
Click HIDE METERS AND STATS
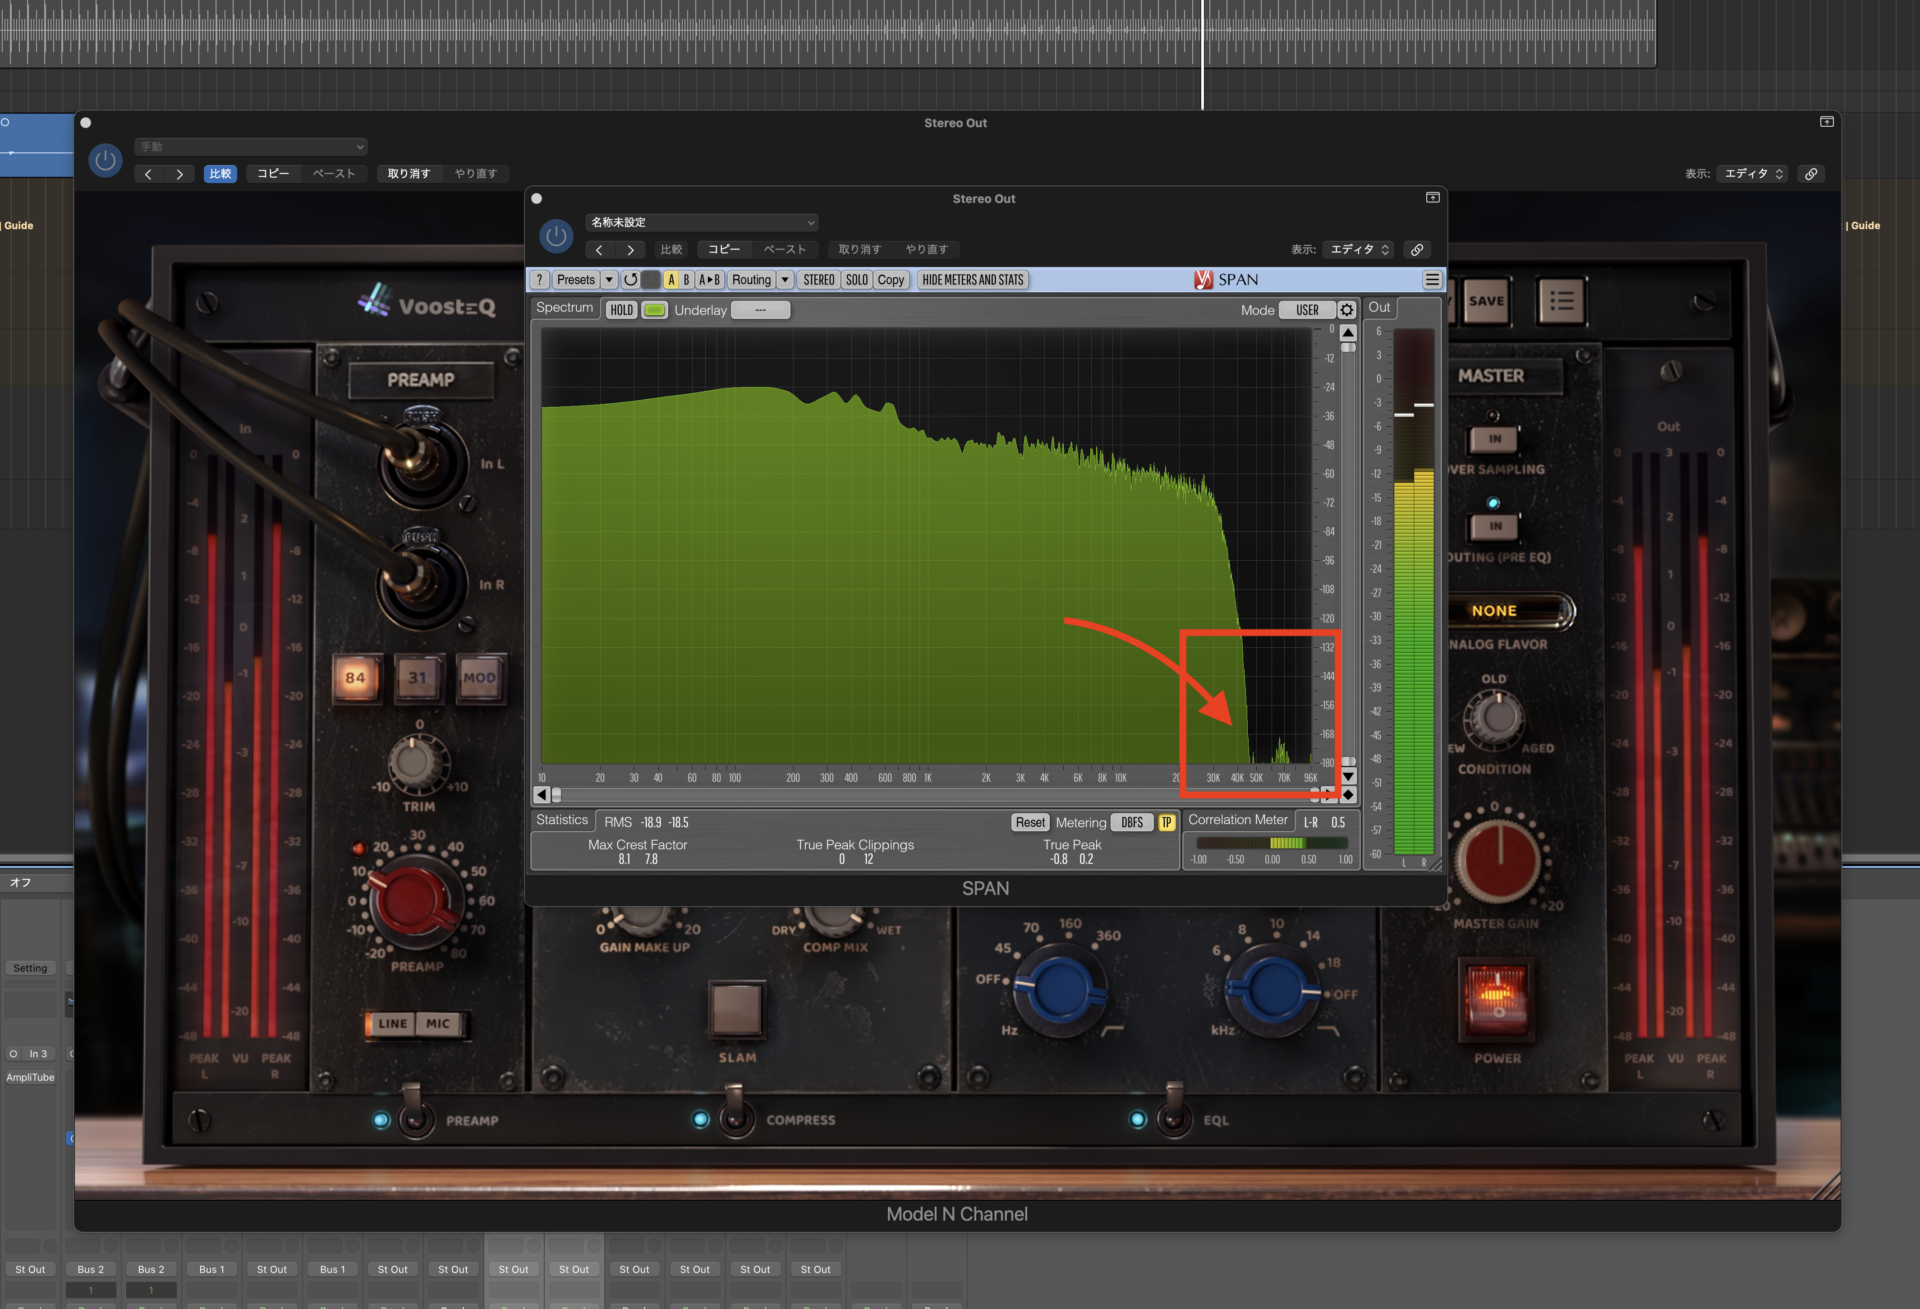click(973, 280)
